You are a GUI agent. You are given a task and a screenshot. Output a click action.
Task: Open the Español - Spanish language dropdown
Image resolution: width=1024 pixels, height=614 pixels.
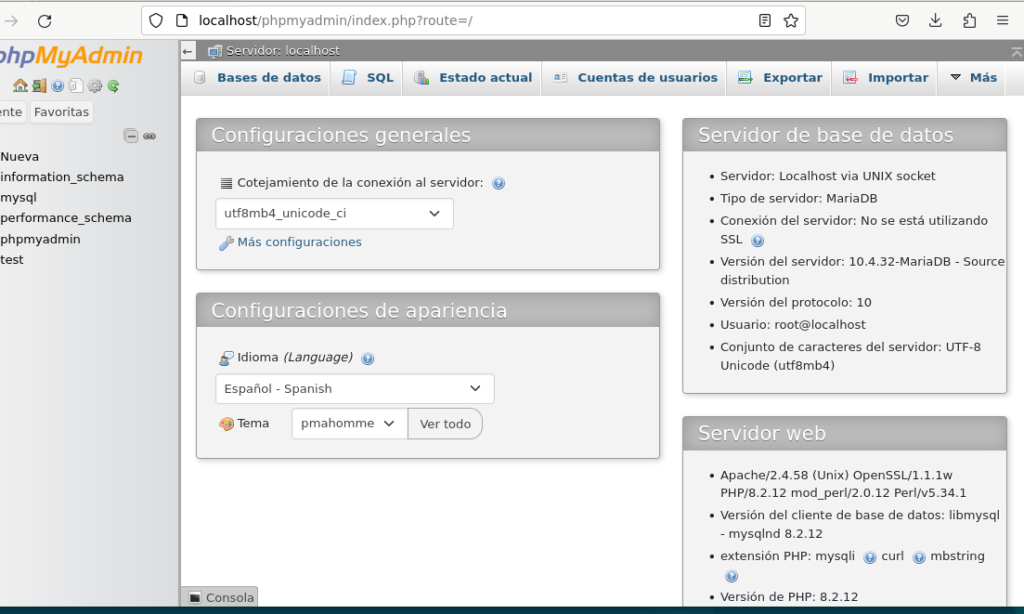[x=354, y=388]
